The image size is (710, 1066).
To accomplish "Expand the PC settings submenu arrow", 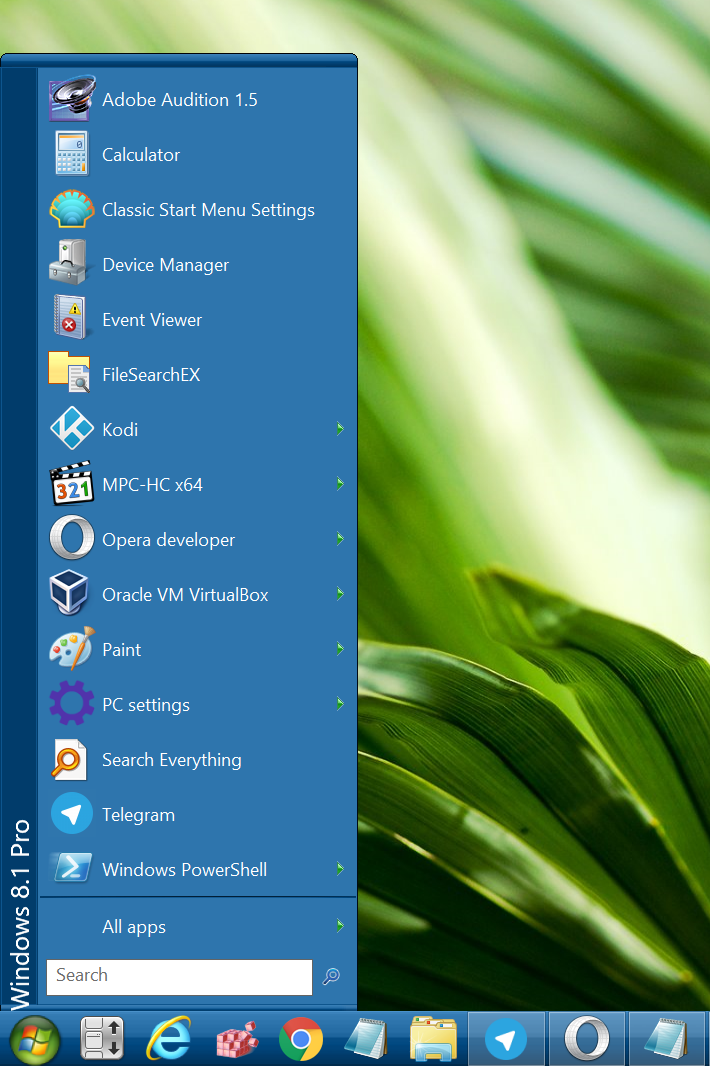I will tap(340, 704).
